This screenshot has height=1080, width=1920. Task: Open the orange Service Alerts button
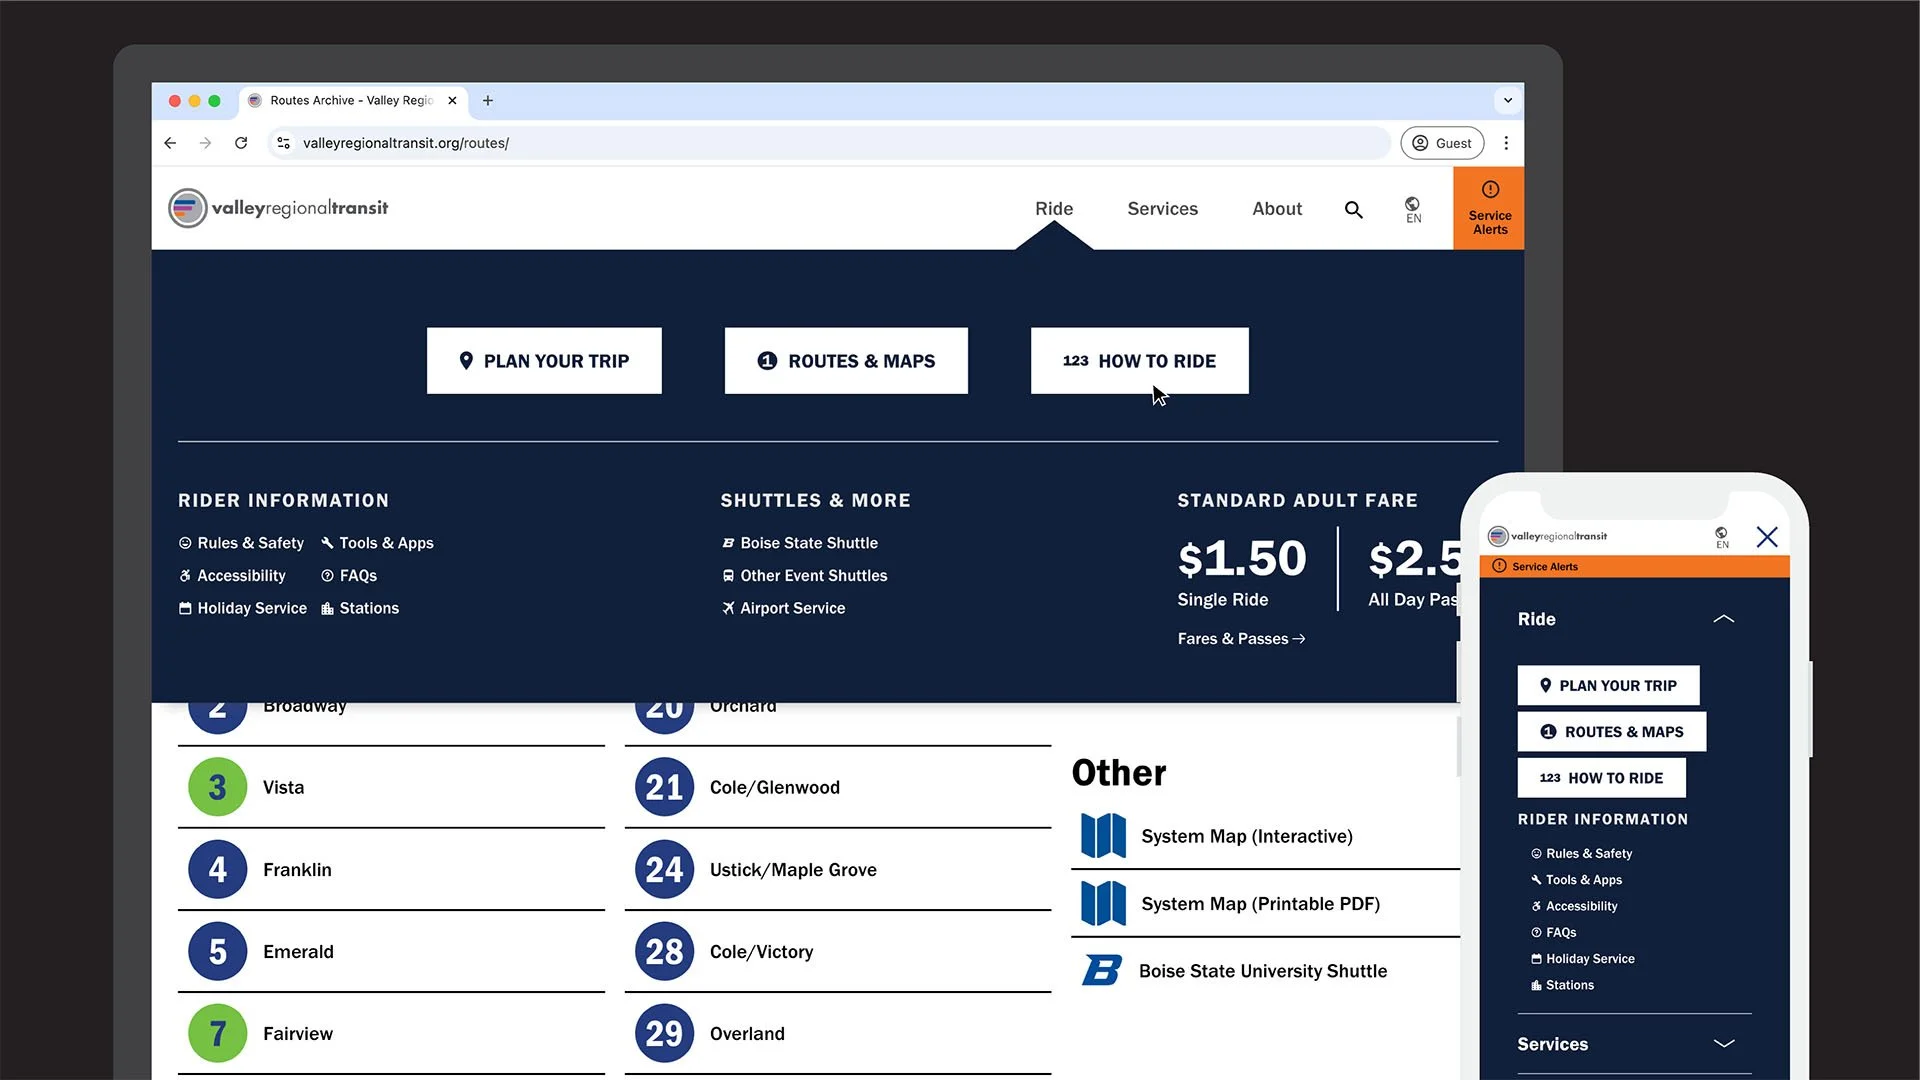1489,208
